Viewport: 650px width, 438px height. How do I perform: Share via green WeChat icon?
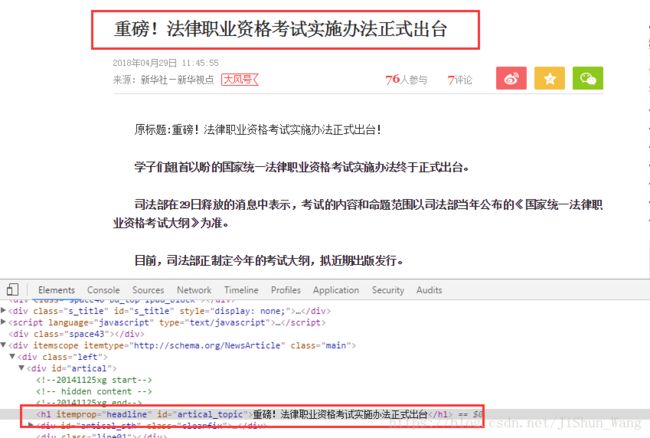[588, 78]
